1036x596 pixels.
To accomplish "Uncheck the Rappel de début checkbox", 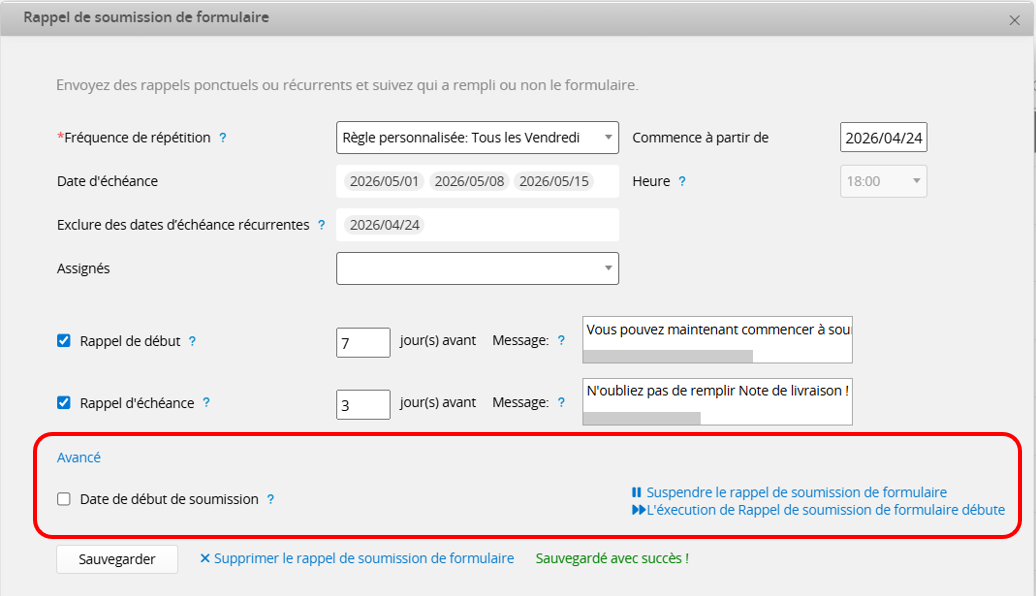I will point(64,341).
